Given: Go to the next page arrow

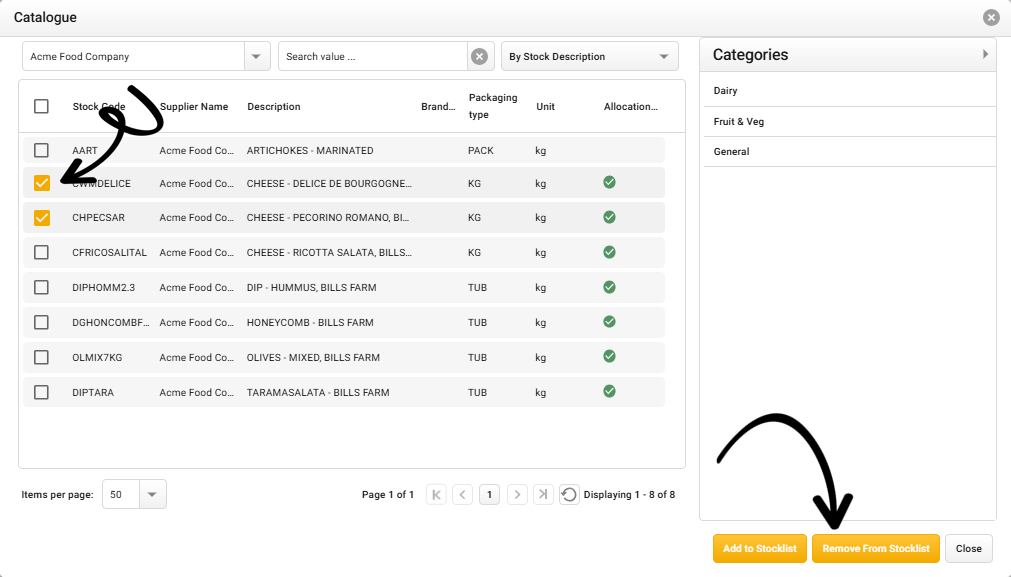Looking at the screenshot, I should 517,494.
